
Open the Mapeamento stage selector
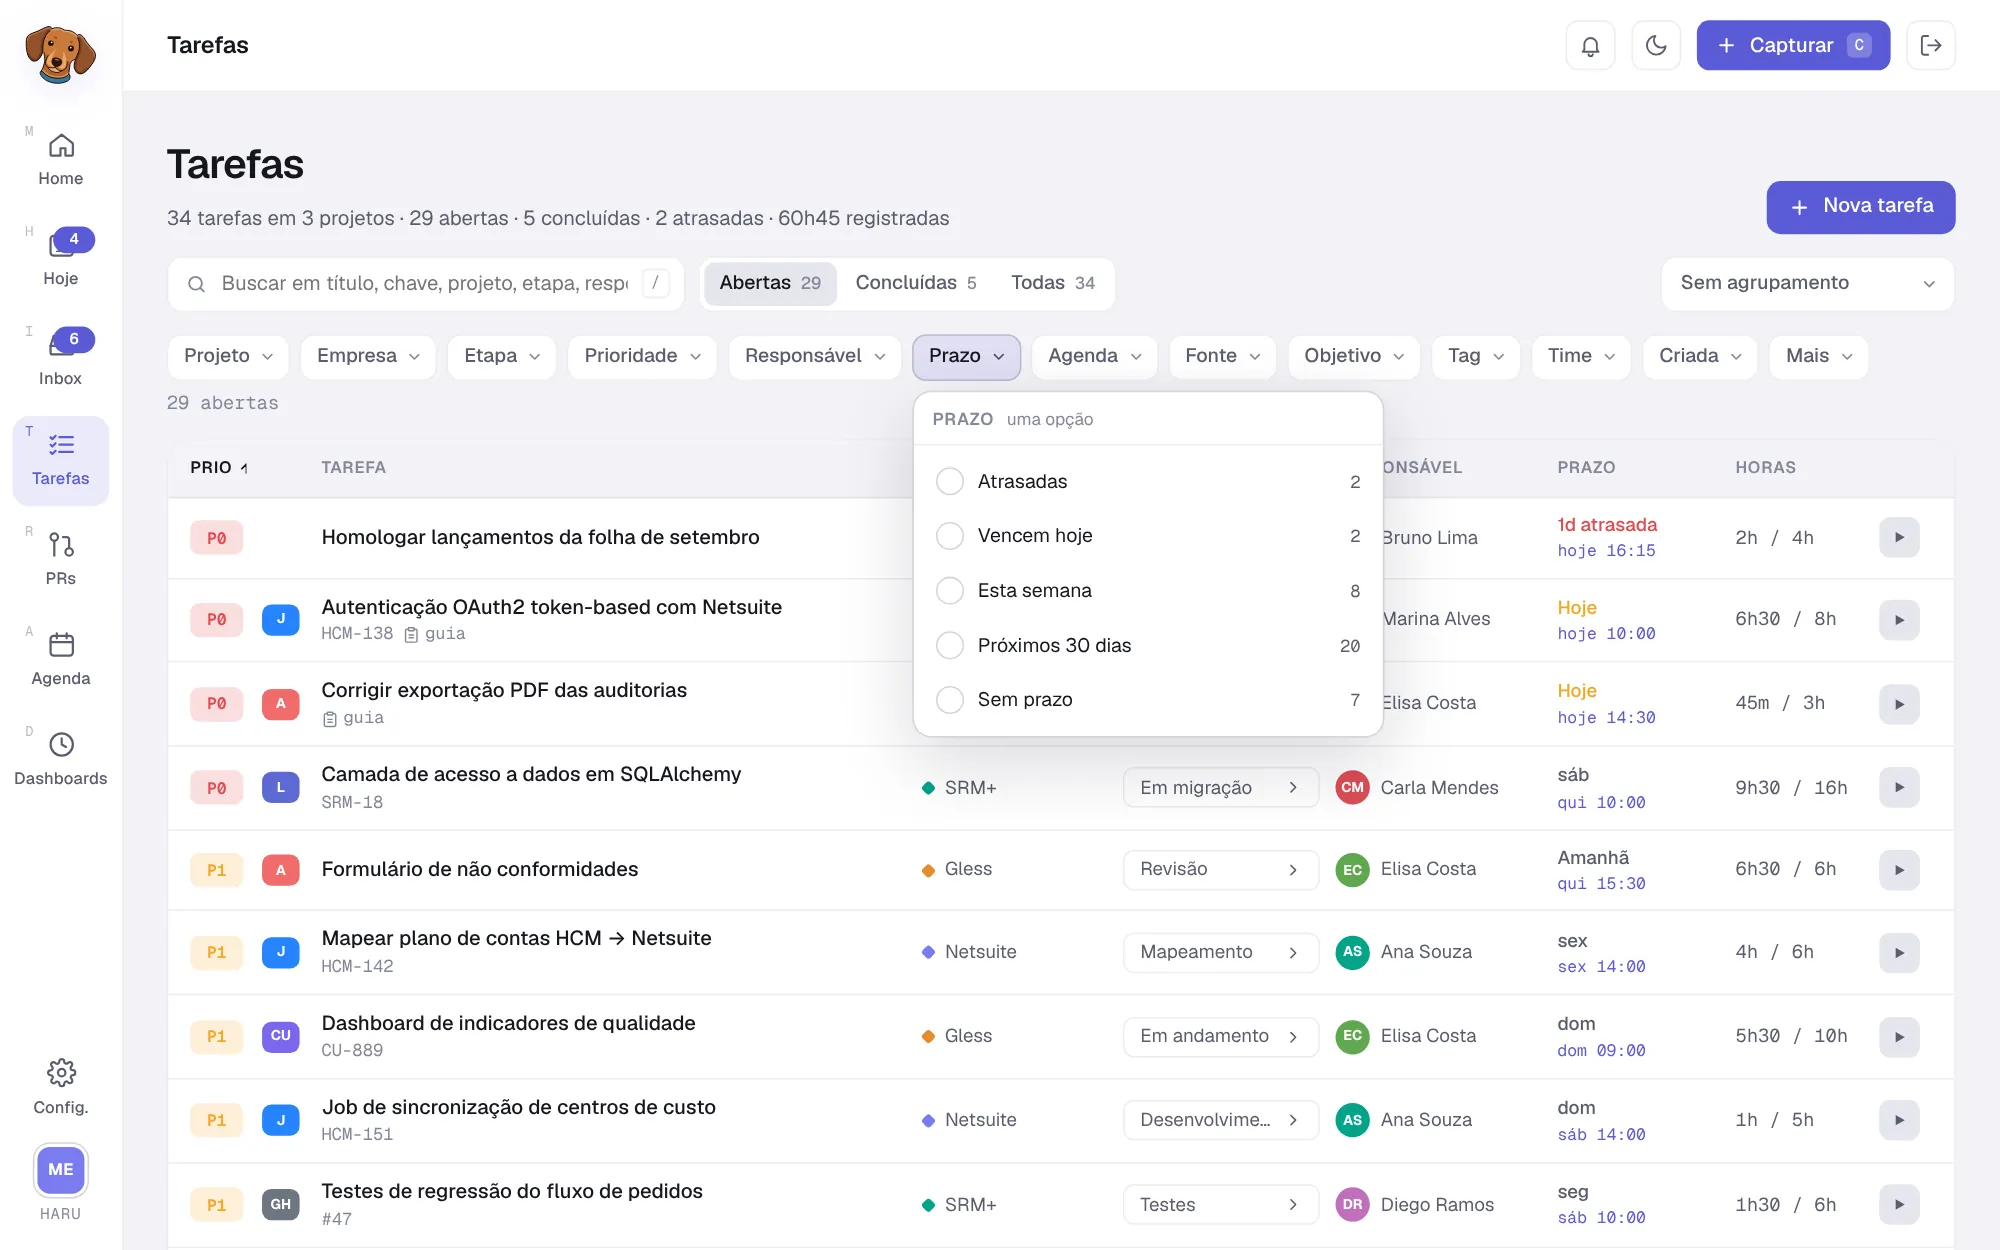point(1220,952)
